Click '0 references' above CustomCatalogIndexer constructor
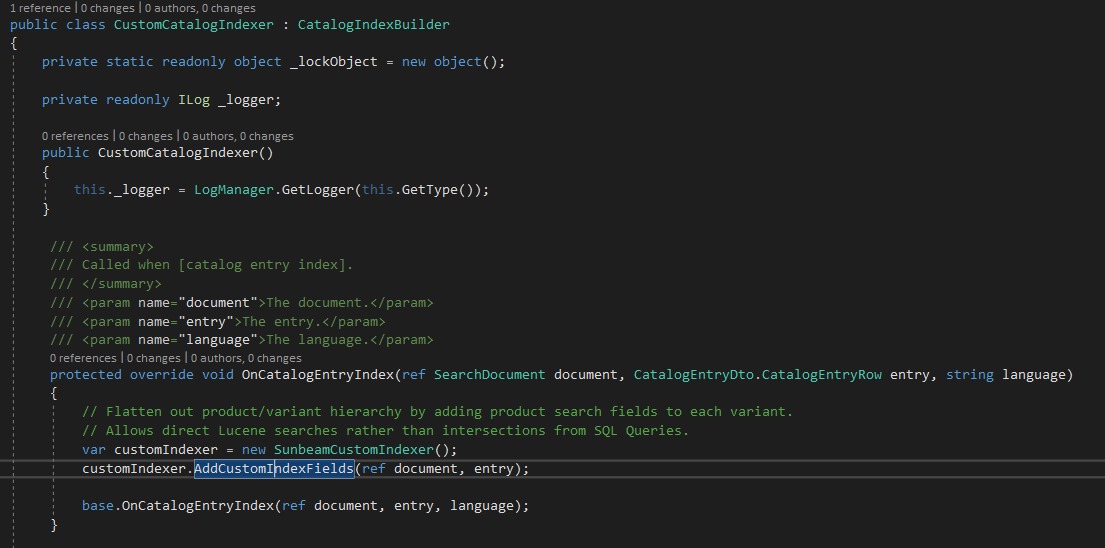Viewport: 1105px width, 548px height. [75, 136]
